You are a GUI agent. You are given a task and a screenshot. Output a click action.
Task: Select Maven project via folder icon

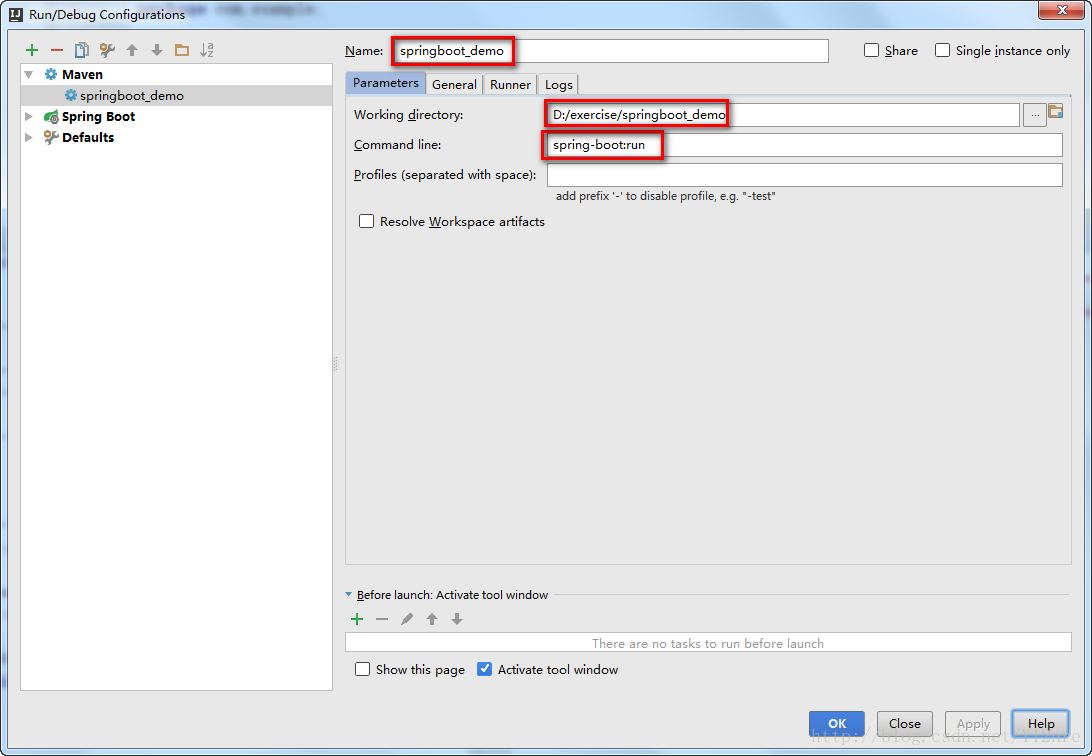1056,111
